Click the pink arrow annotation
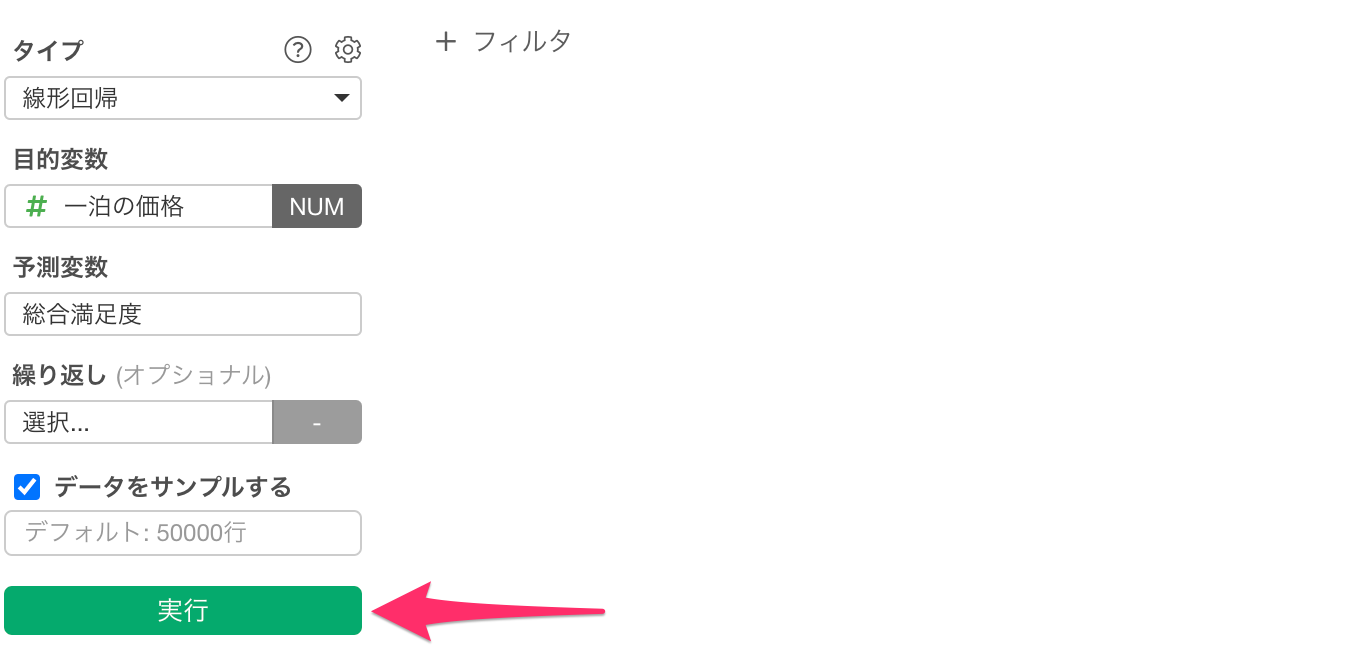 point(488,611)
